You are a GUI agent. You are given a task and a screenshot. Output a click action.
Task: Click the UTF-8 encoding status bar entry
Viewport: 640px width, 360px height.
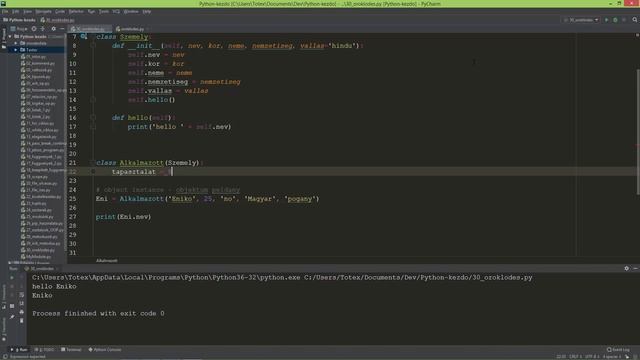(x=592, y=357)
